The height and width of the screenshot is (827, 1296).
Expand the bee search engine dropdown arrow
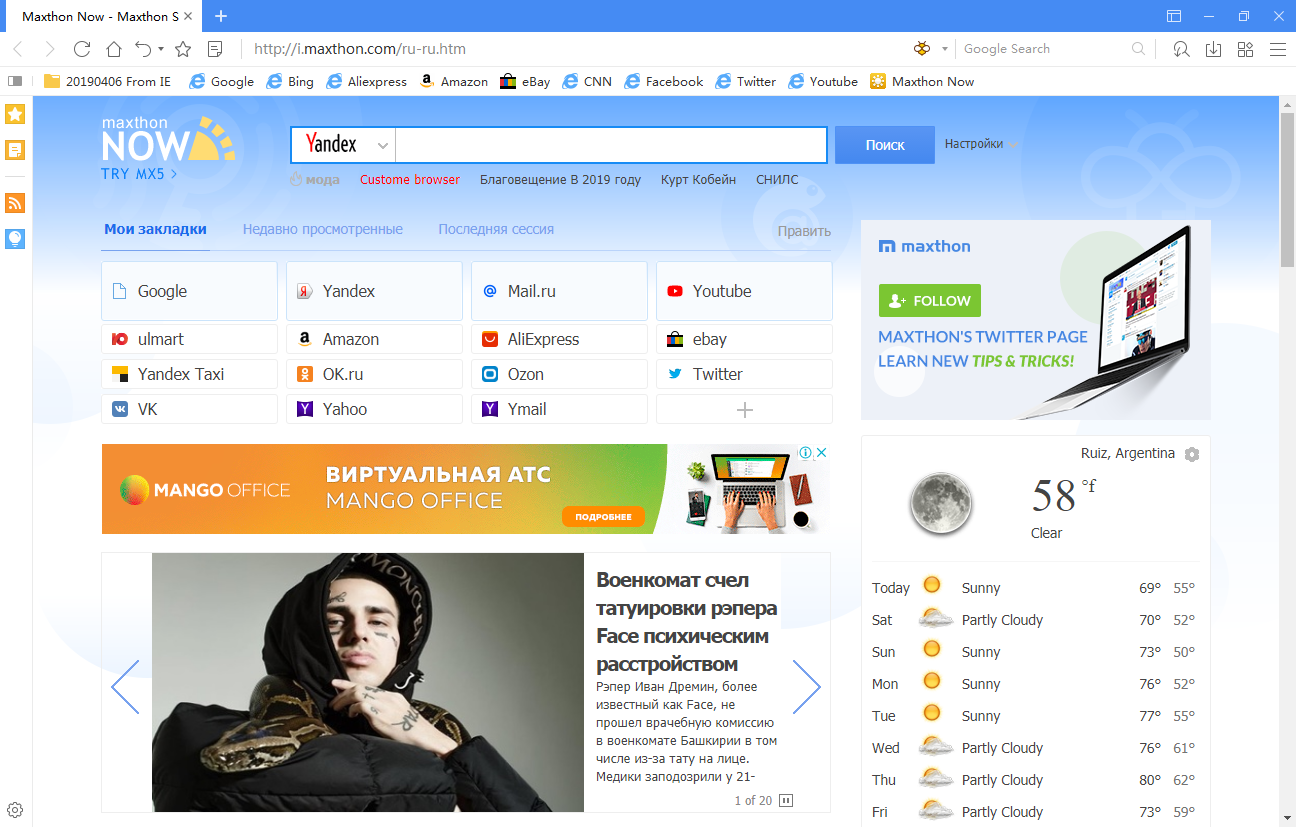coord(944,49)
